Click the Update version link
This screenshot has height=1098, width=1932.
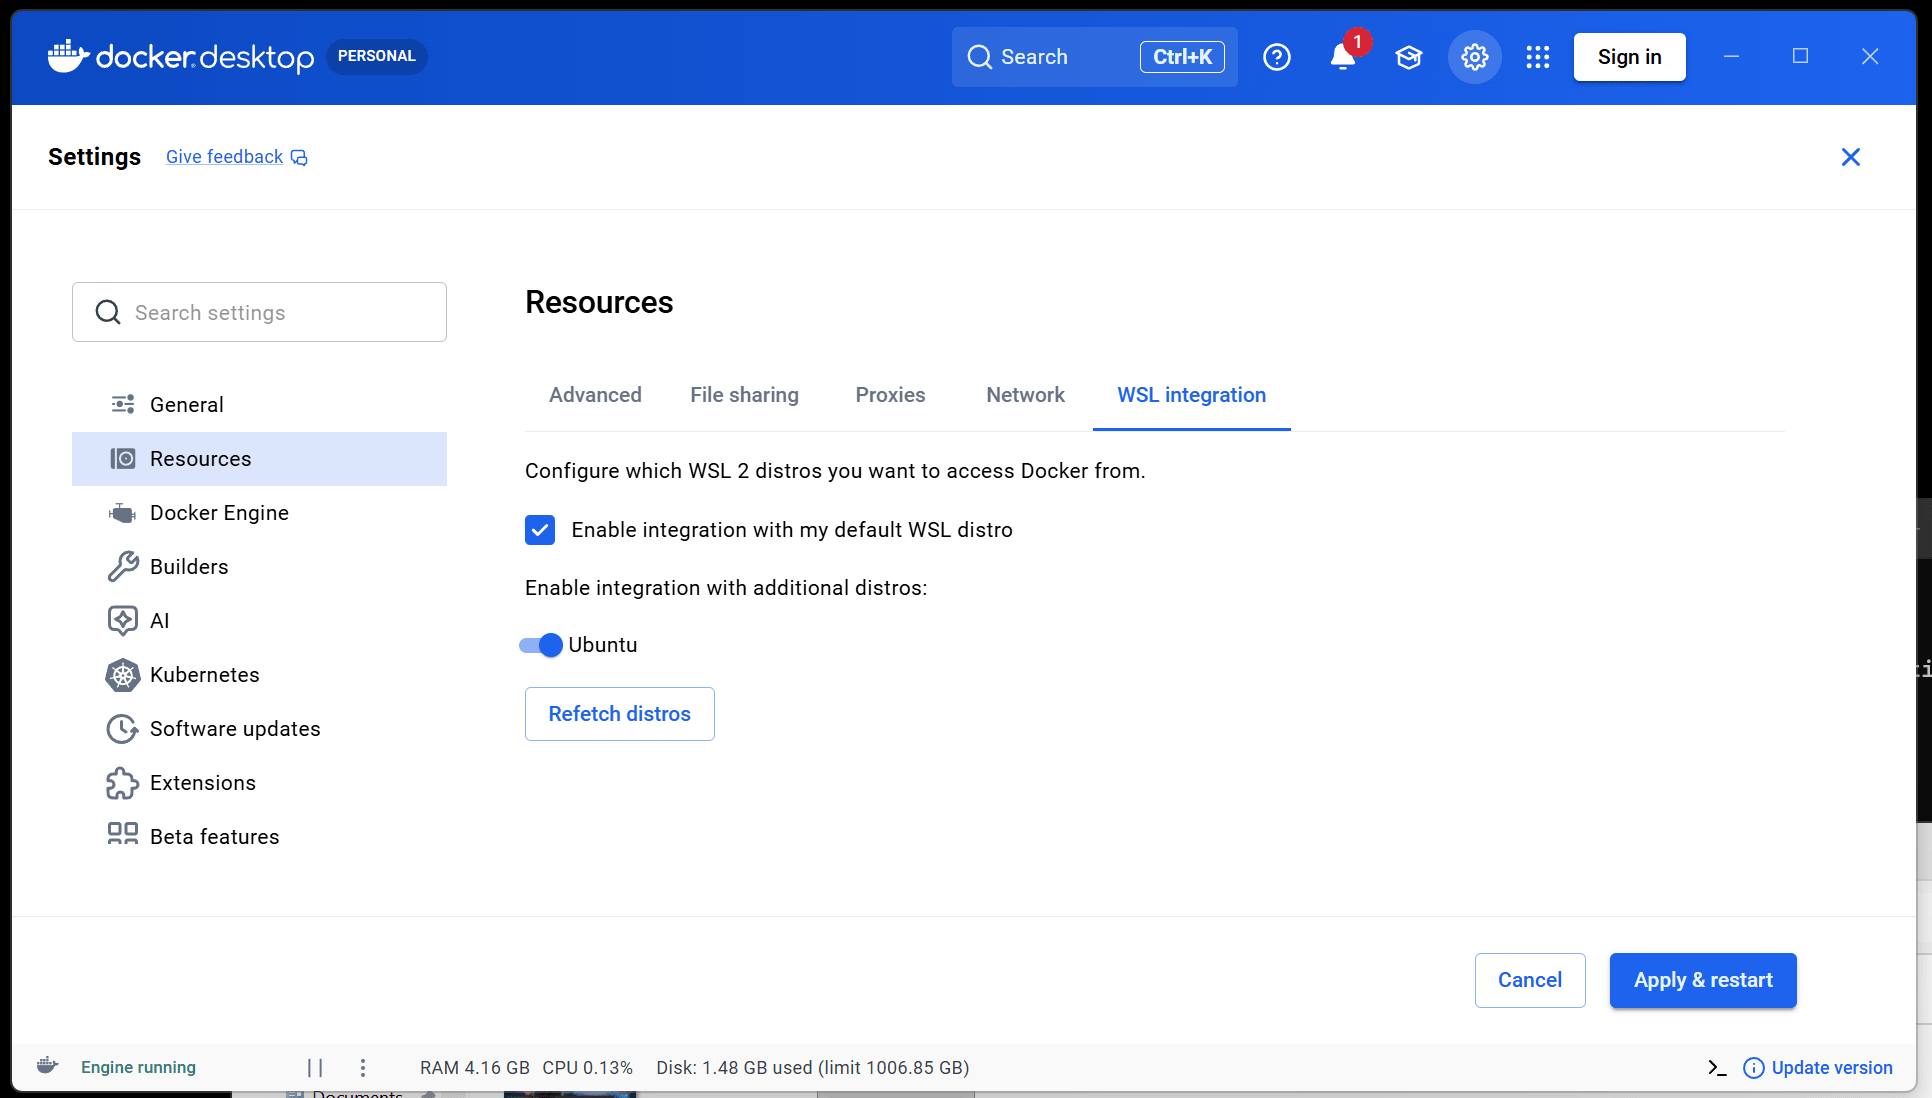pyautogui.click(x=1831, y=1068)
